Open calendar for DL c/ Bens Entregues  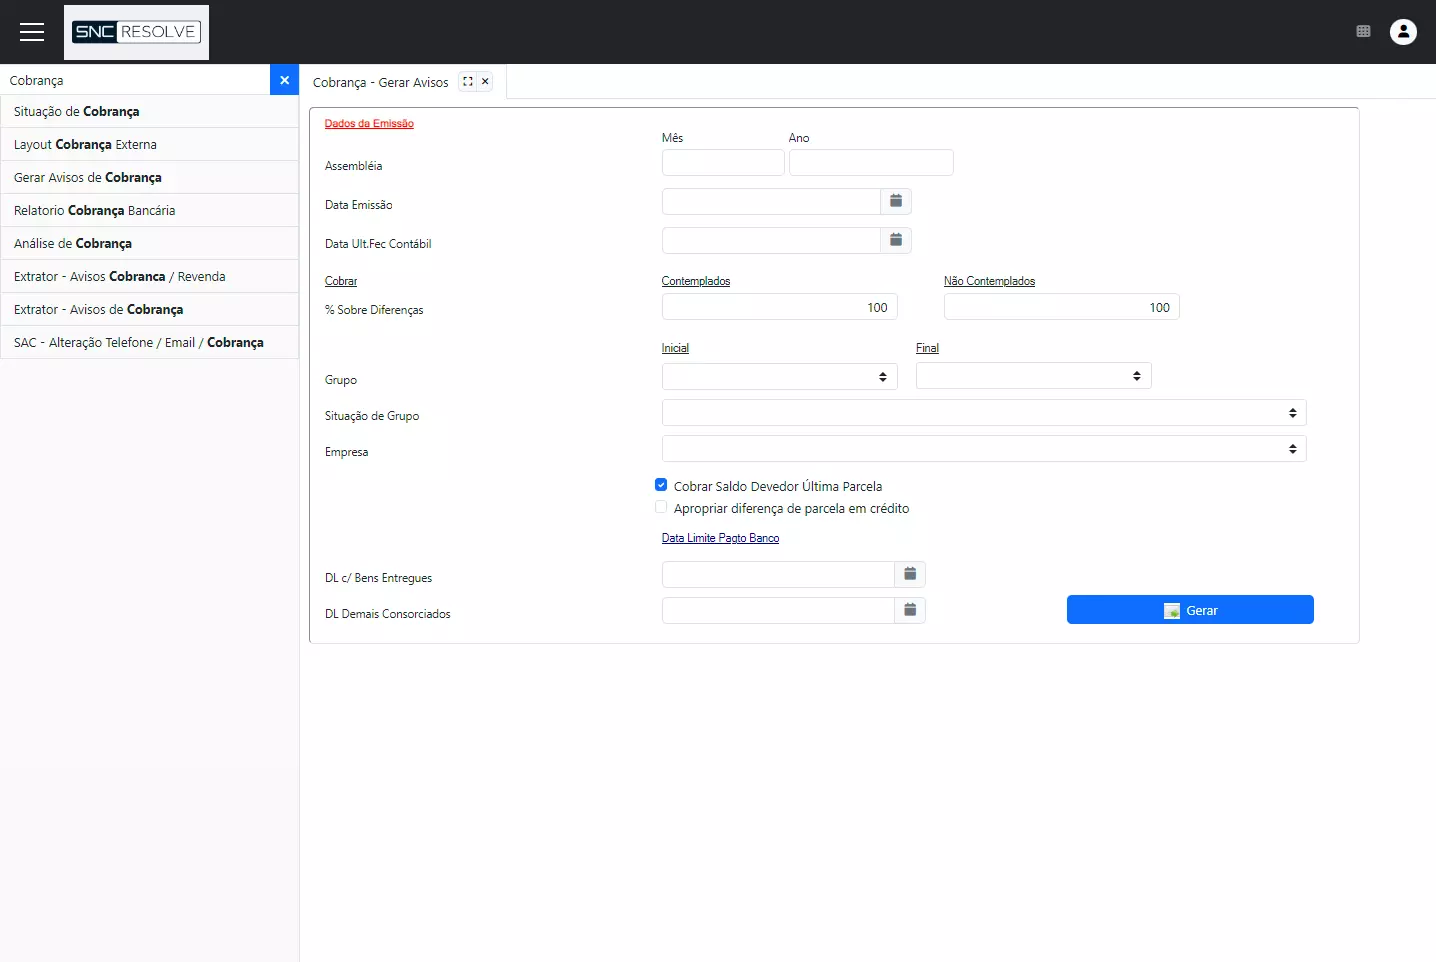pyautogui.click(x=910, y=574)
